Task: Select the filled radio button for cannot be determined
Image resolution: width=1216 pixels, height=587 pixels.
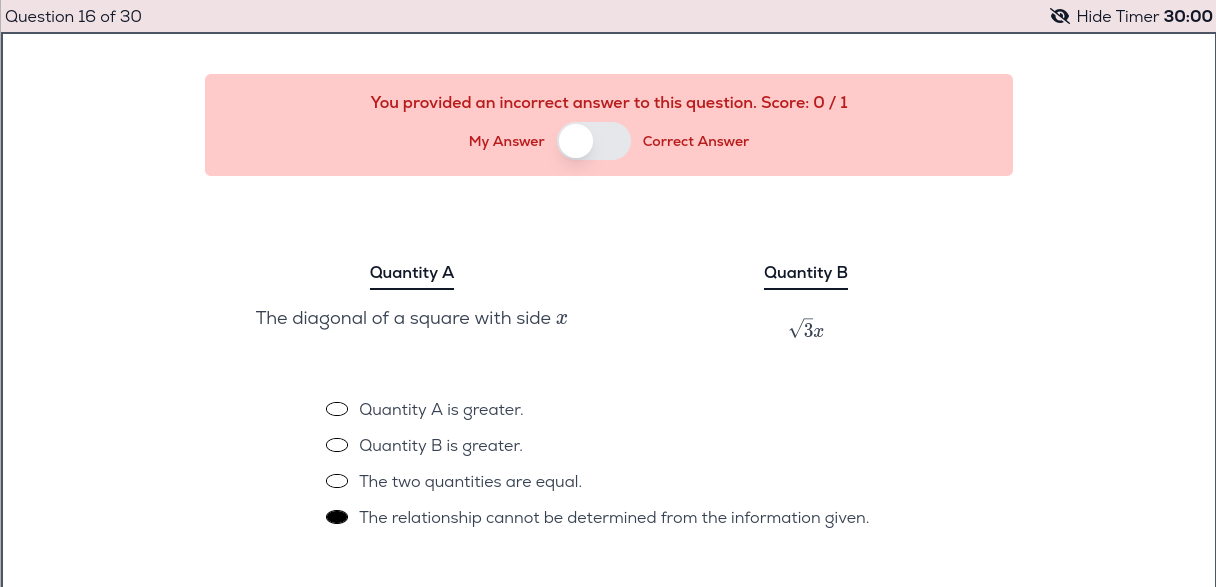Action: coord(338,517)
